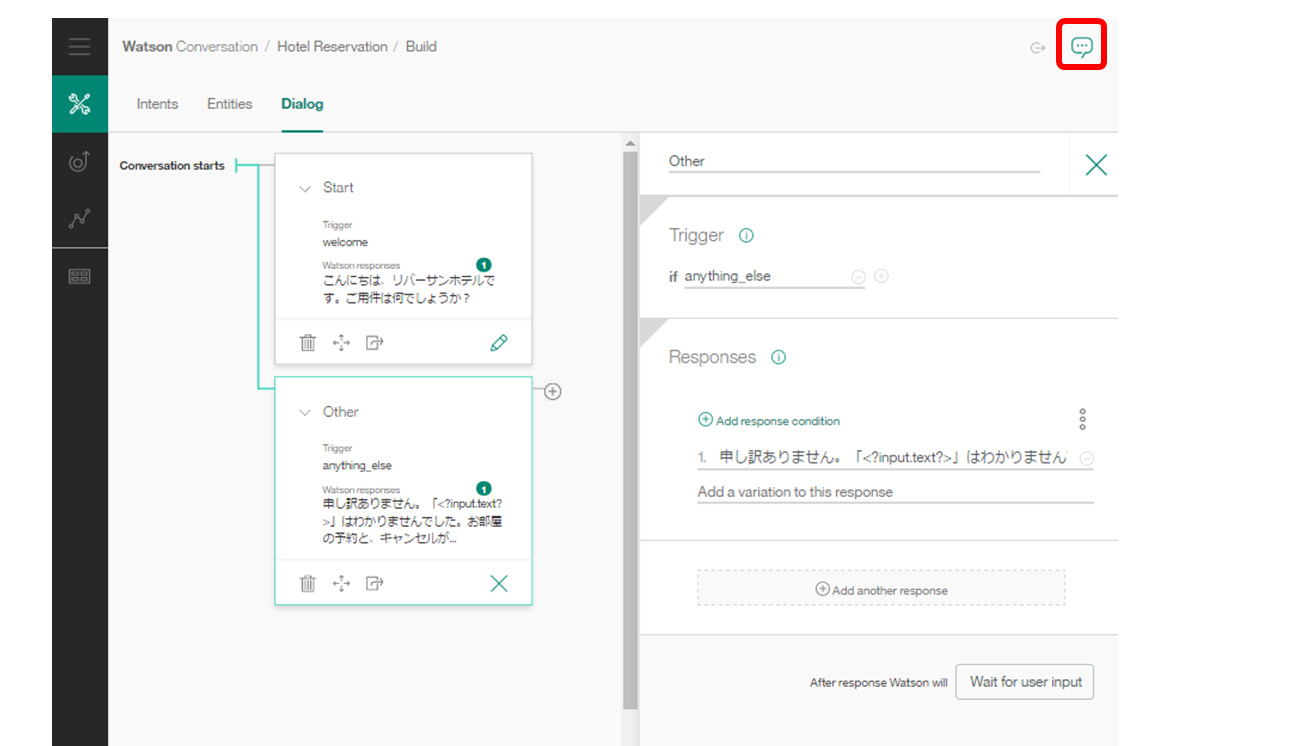
Task: Click the welcome trigger text in Start node
Action: (x=345, y=242)
